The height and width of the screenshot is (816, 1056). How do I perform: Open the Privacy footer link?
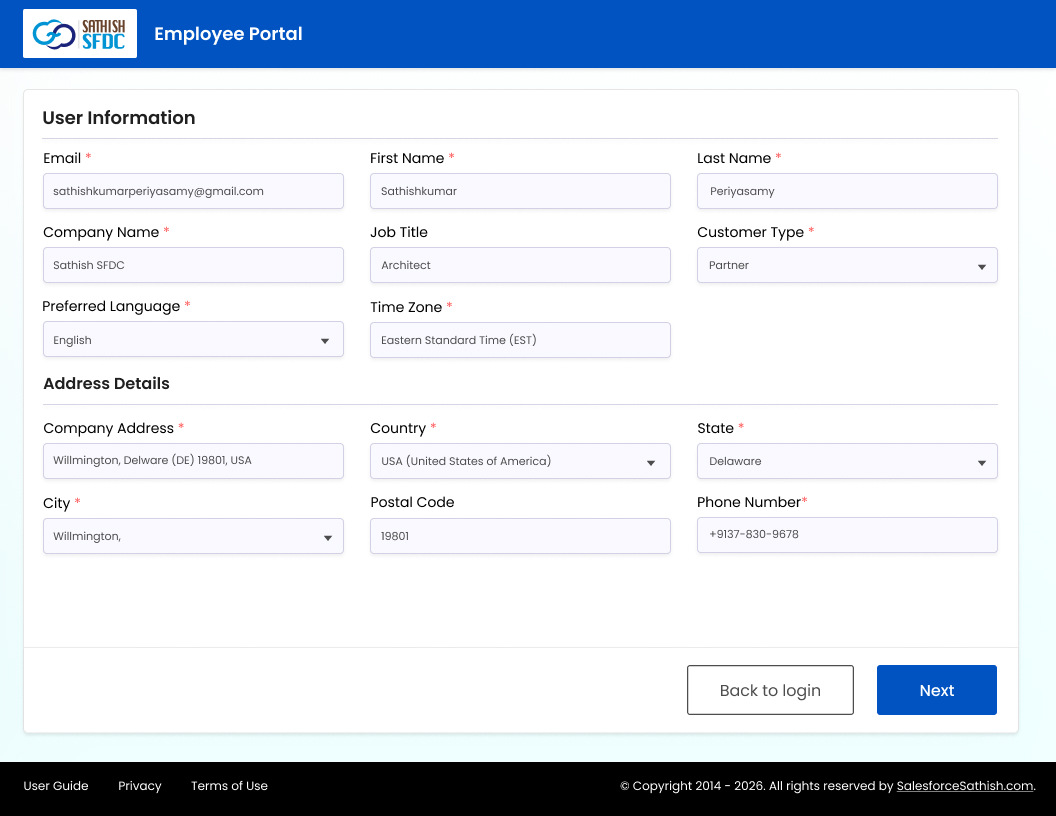(139, 786)
